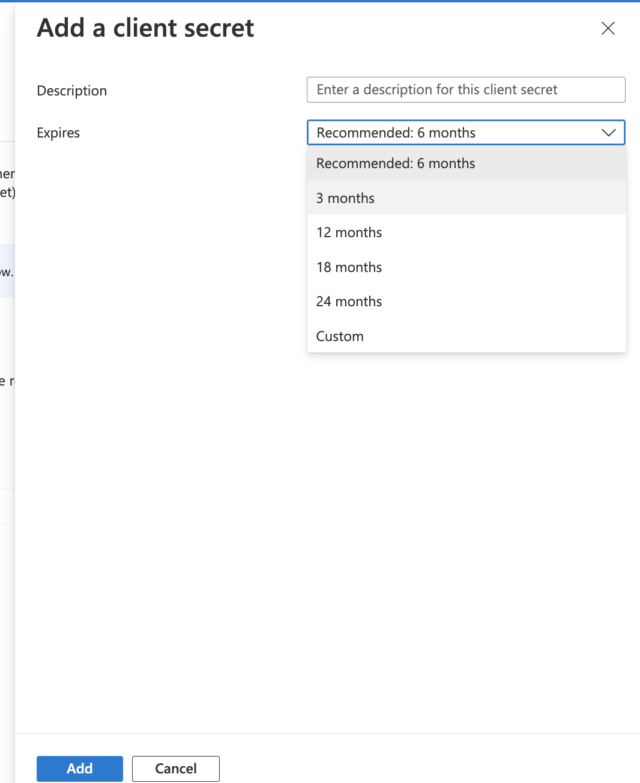Image resolution: width=640 pixels, height=783 pixels.
Task: Click the Description input field
Action: click(x=466, y=90)
